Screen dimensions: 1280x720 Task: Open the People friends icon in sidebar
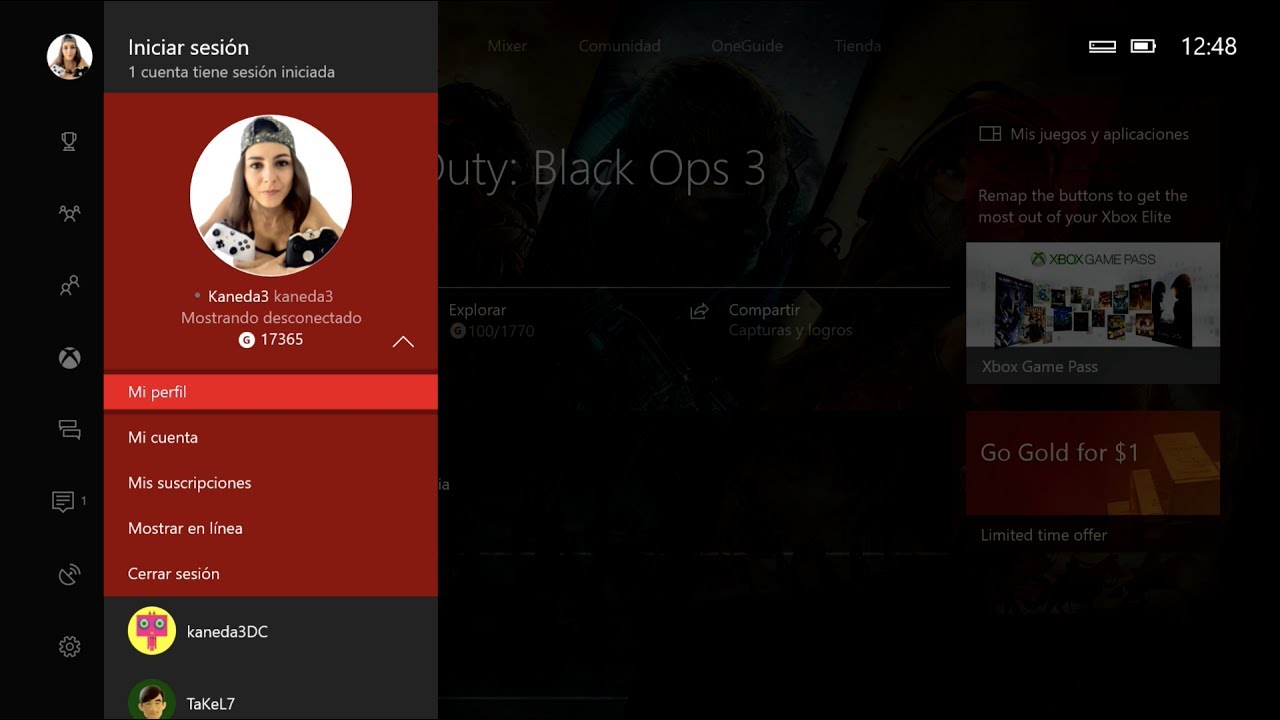[69, 286]
